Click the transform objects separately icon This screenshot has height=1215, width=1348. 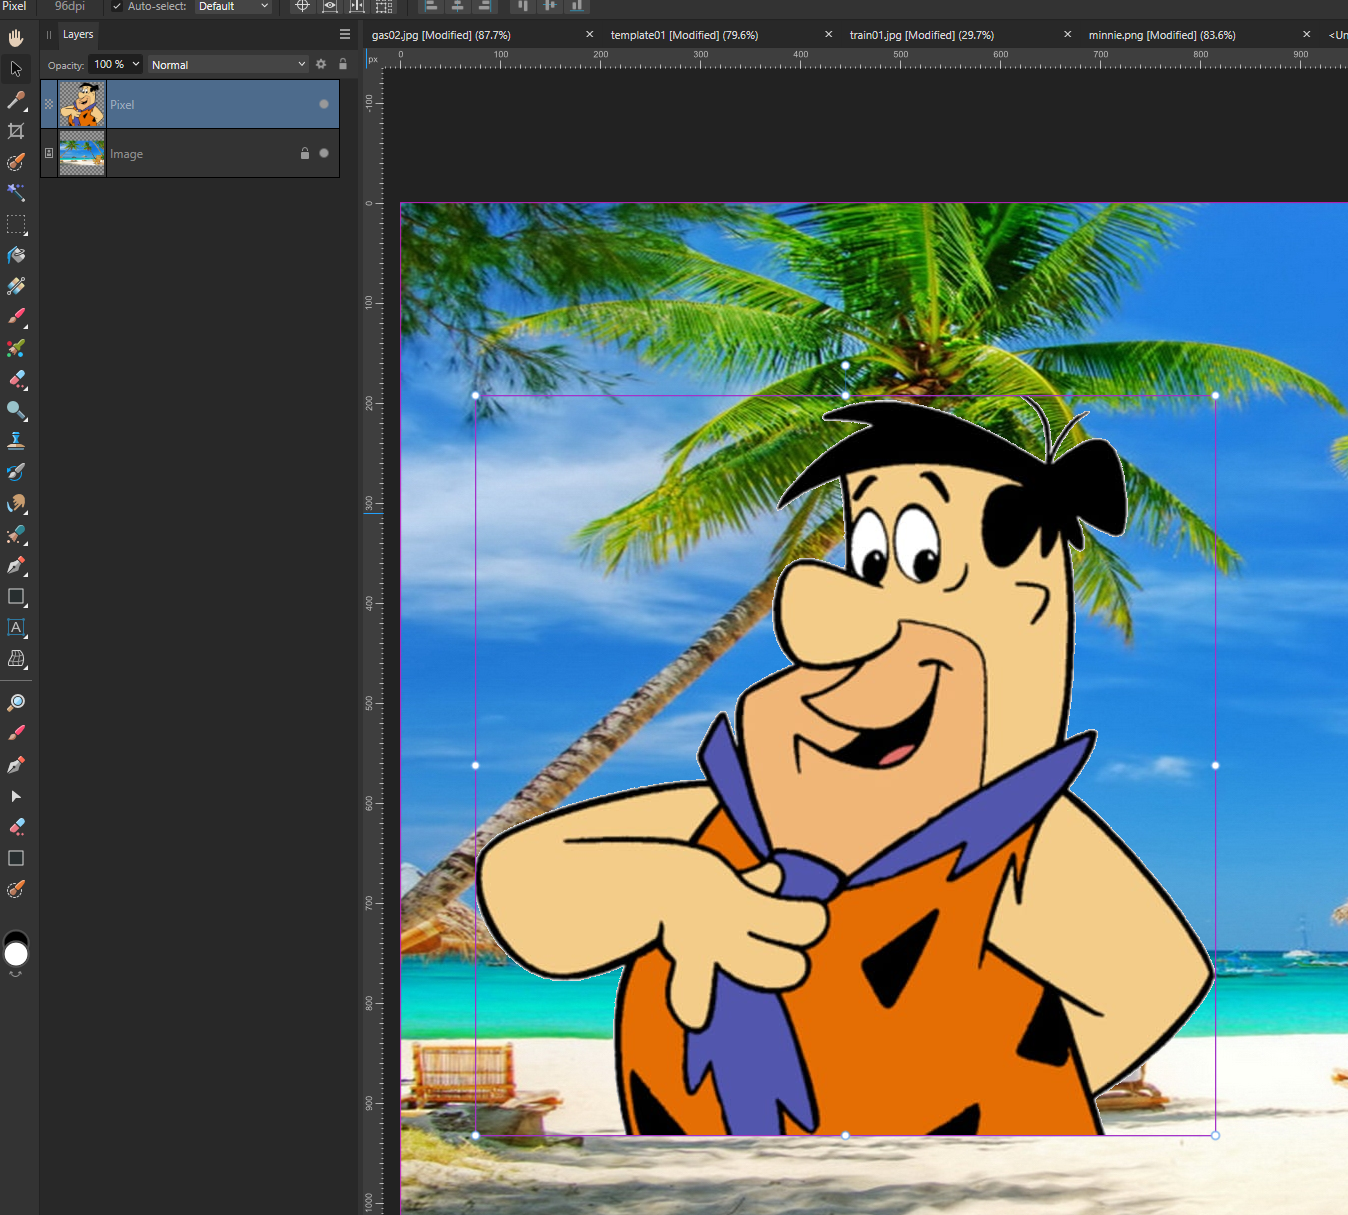pos(384,6)
